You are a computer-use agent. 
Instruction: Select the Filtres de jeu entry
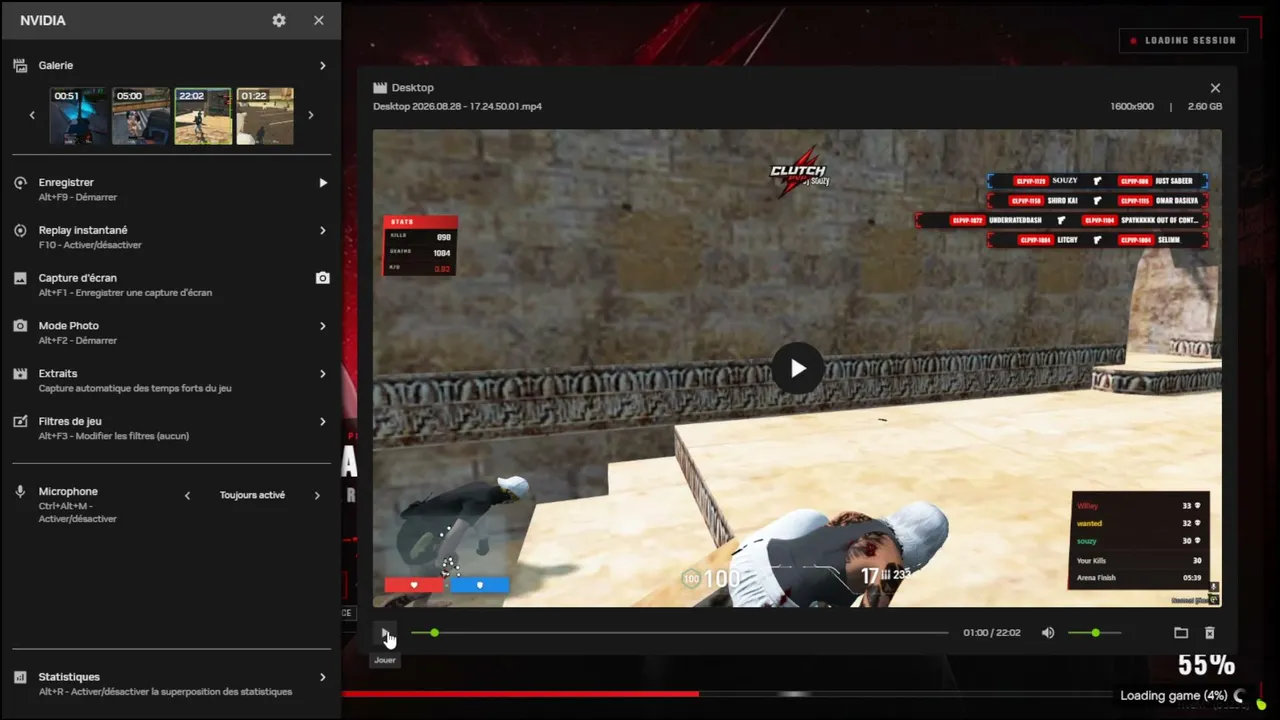[70, 422]
